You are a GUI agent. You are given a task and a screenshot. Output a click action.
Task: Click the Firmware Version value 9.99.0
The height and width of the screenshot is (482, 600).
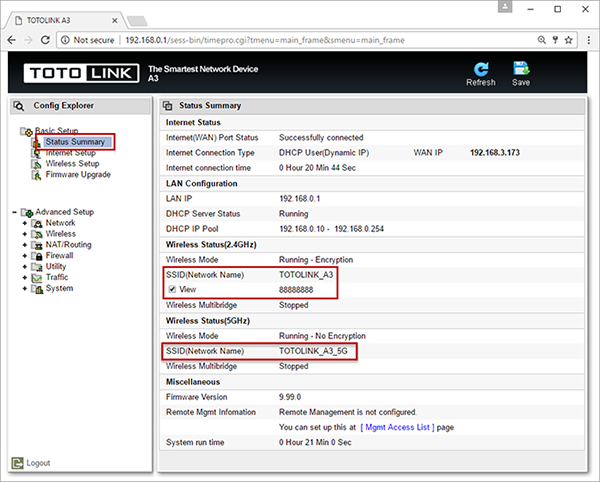[290, 397]
